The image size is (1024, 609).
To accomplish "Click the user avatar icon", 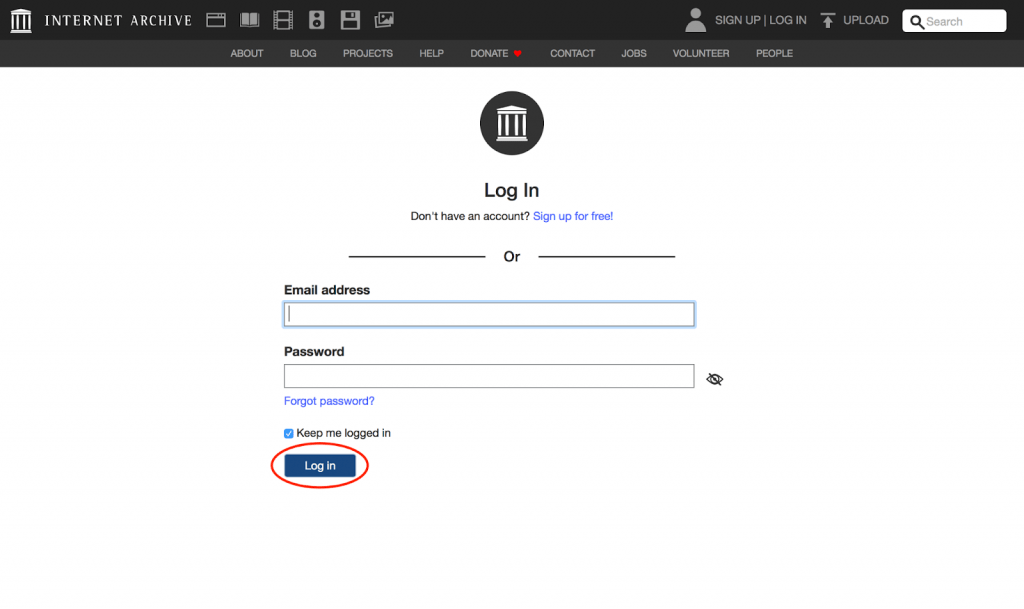I will 696,20.
